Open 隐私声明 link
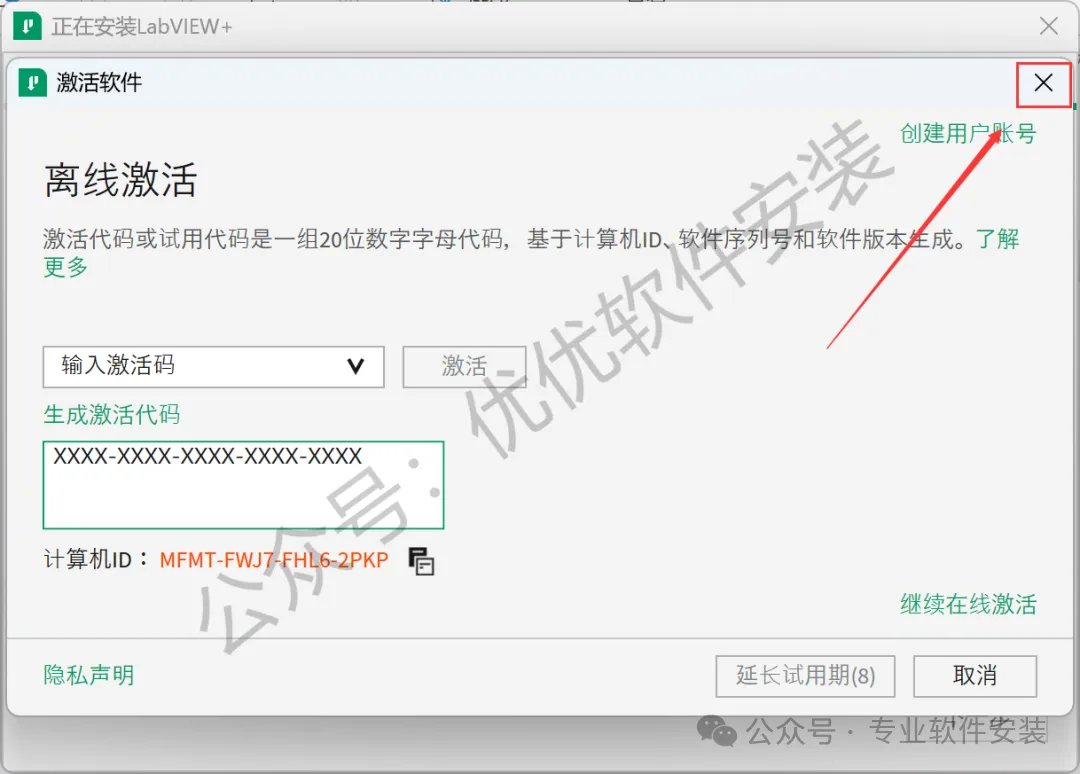Screen dimensions: 1080x774 click(x=89, y=675)
